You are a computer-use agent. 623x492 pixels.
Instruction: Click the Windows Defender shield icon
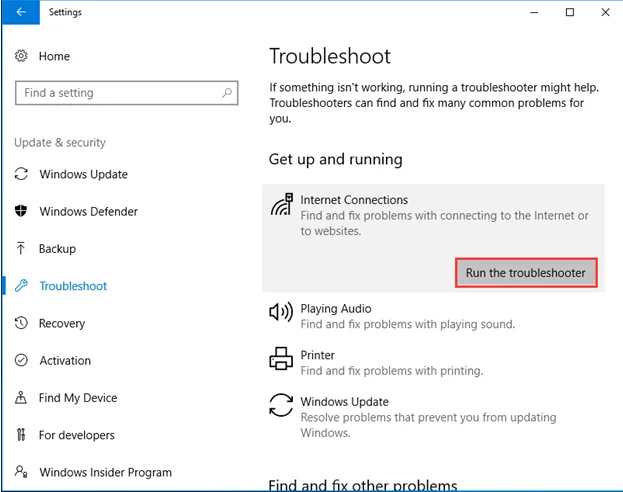(x=21, y=211)
